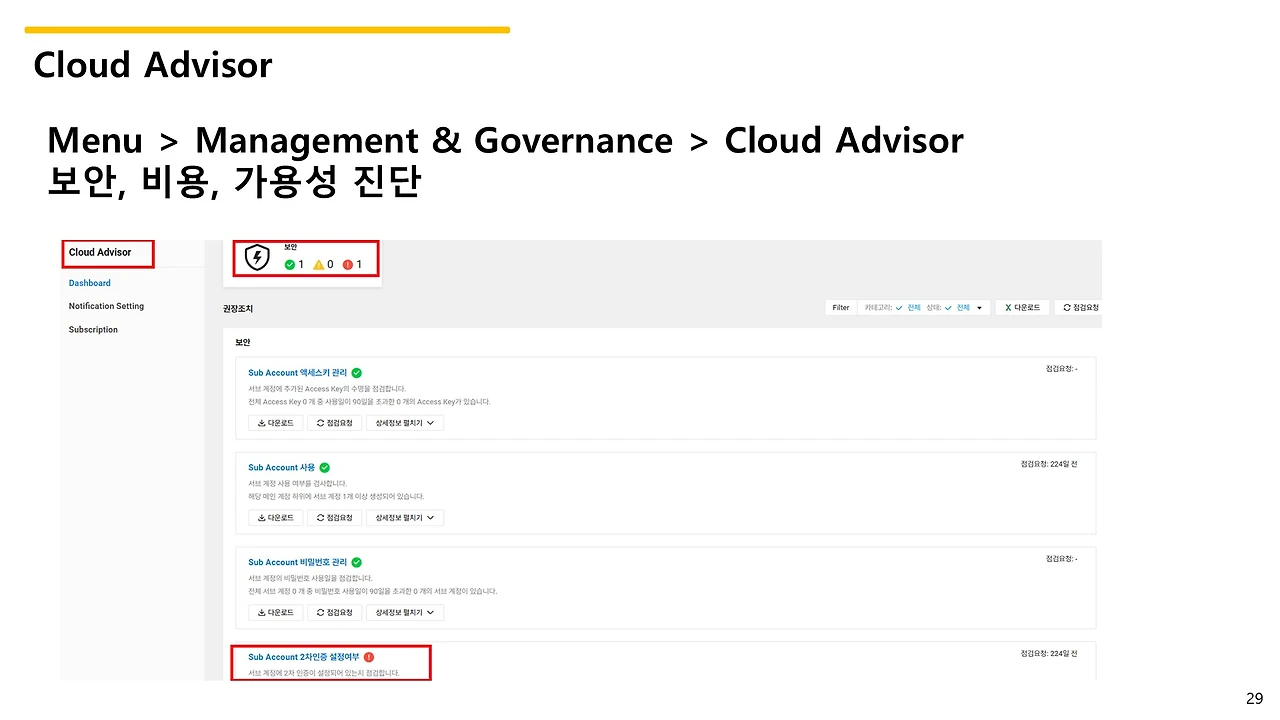Download the Sub Account 액세스키 관리 report

[275, 423]
